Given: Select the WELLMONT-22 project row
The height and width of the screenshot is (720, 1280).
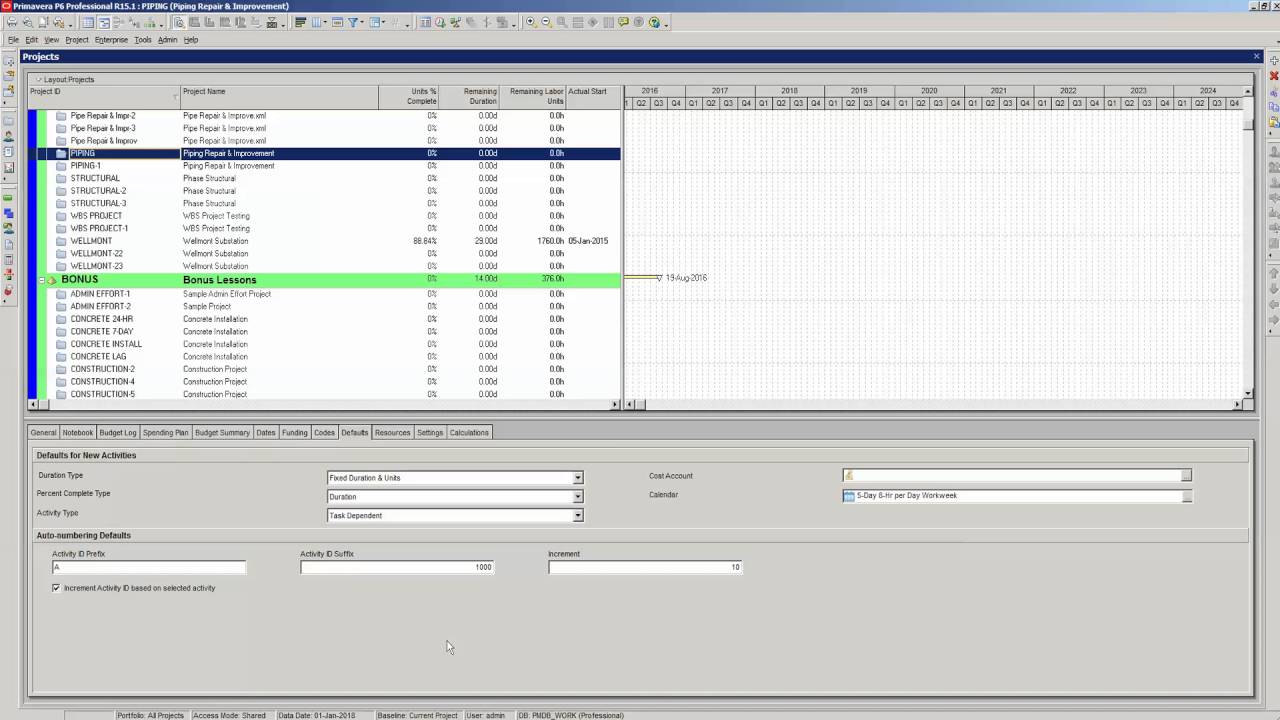Looking at the screenshot, I should tap(324, 254).
